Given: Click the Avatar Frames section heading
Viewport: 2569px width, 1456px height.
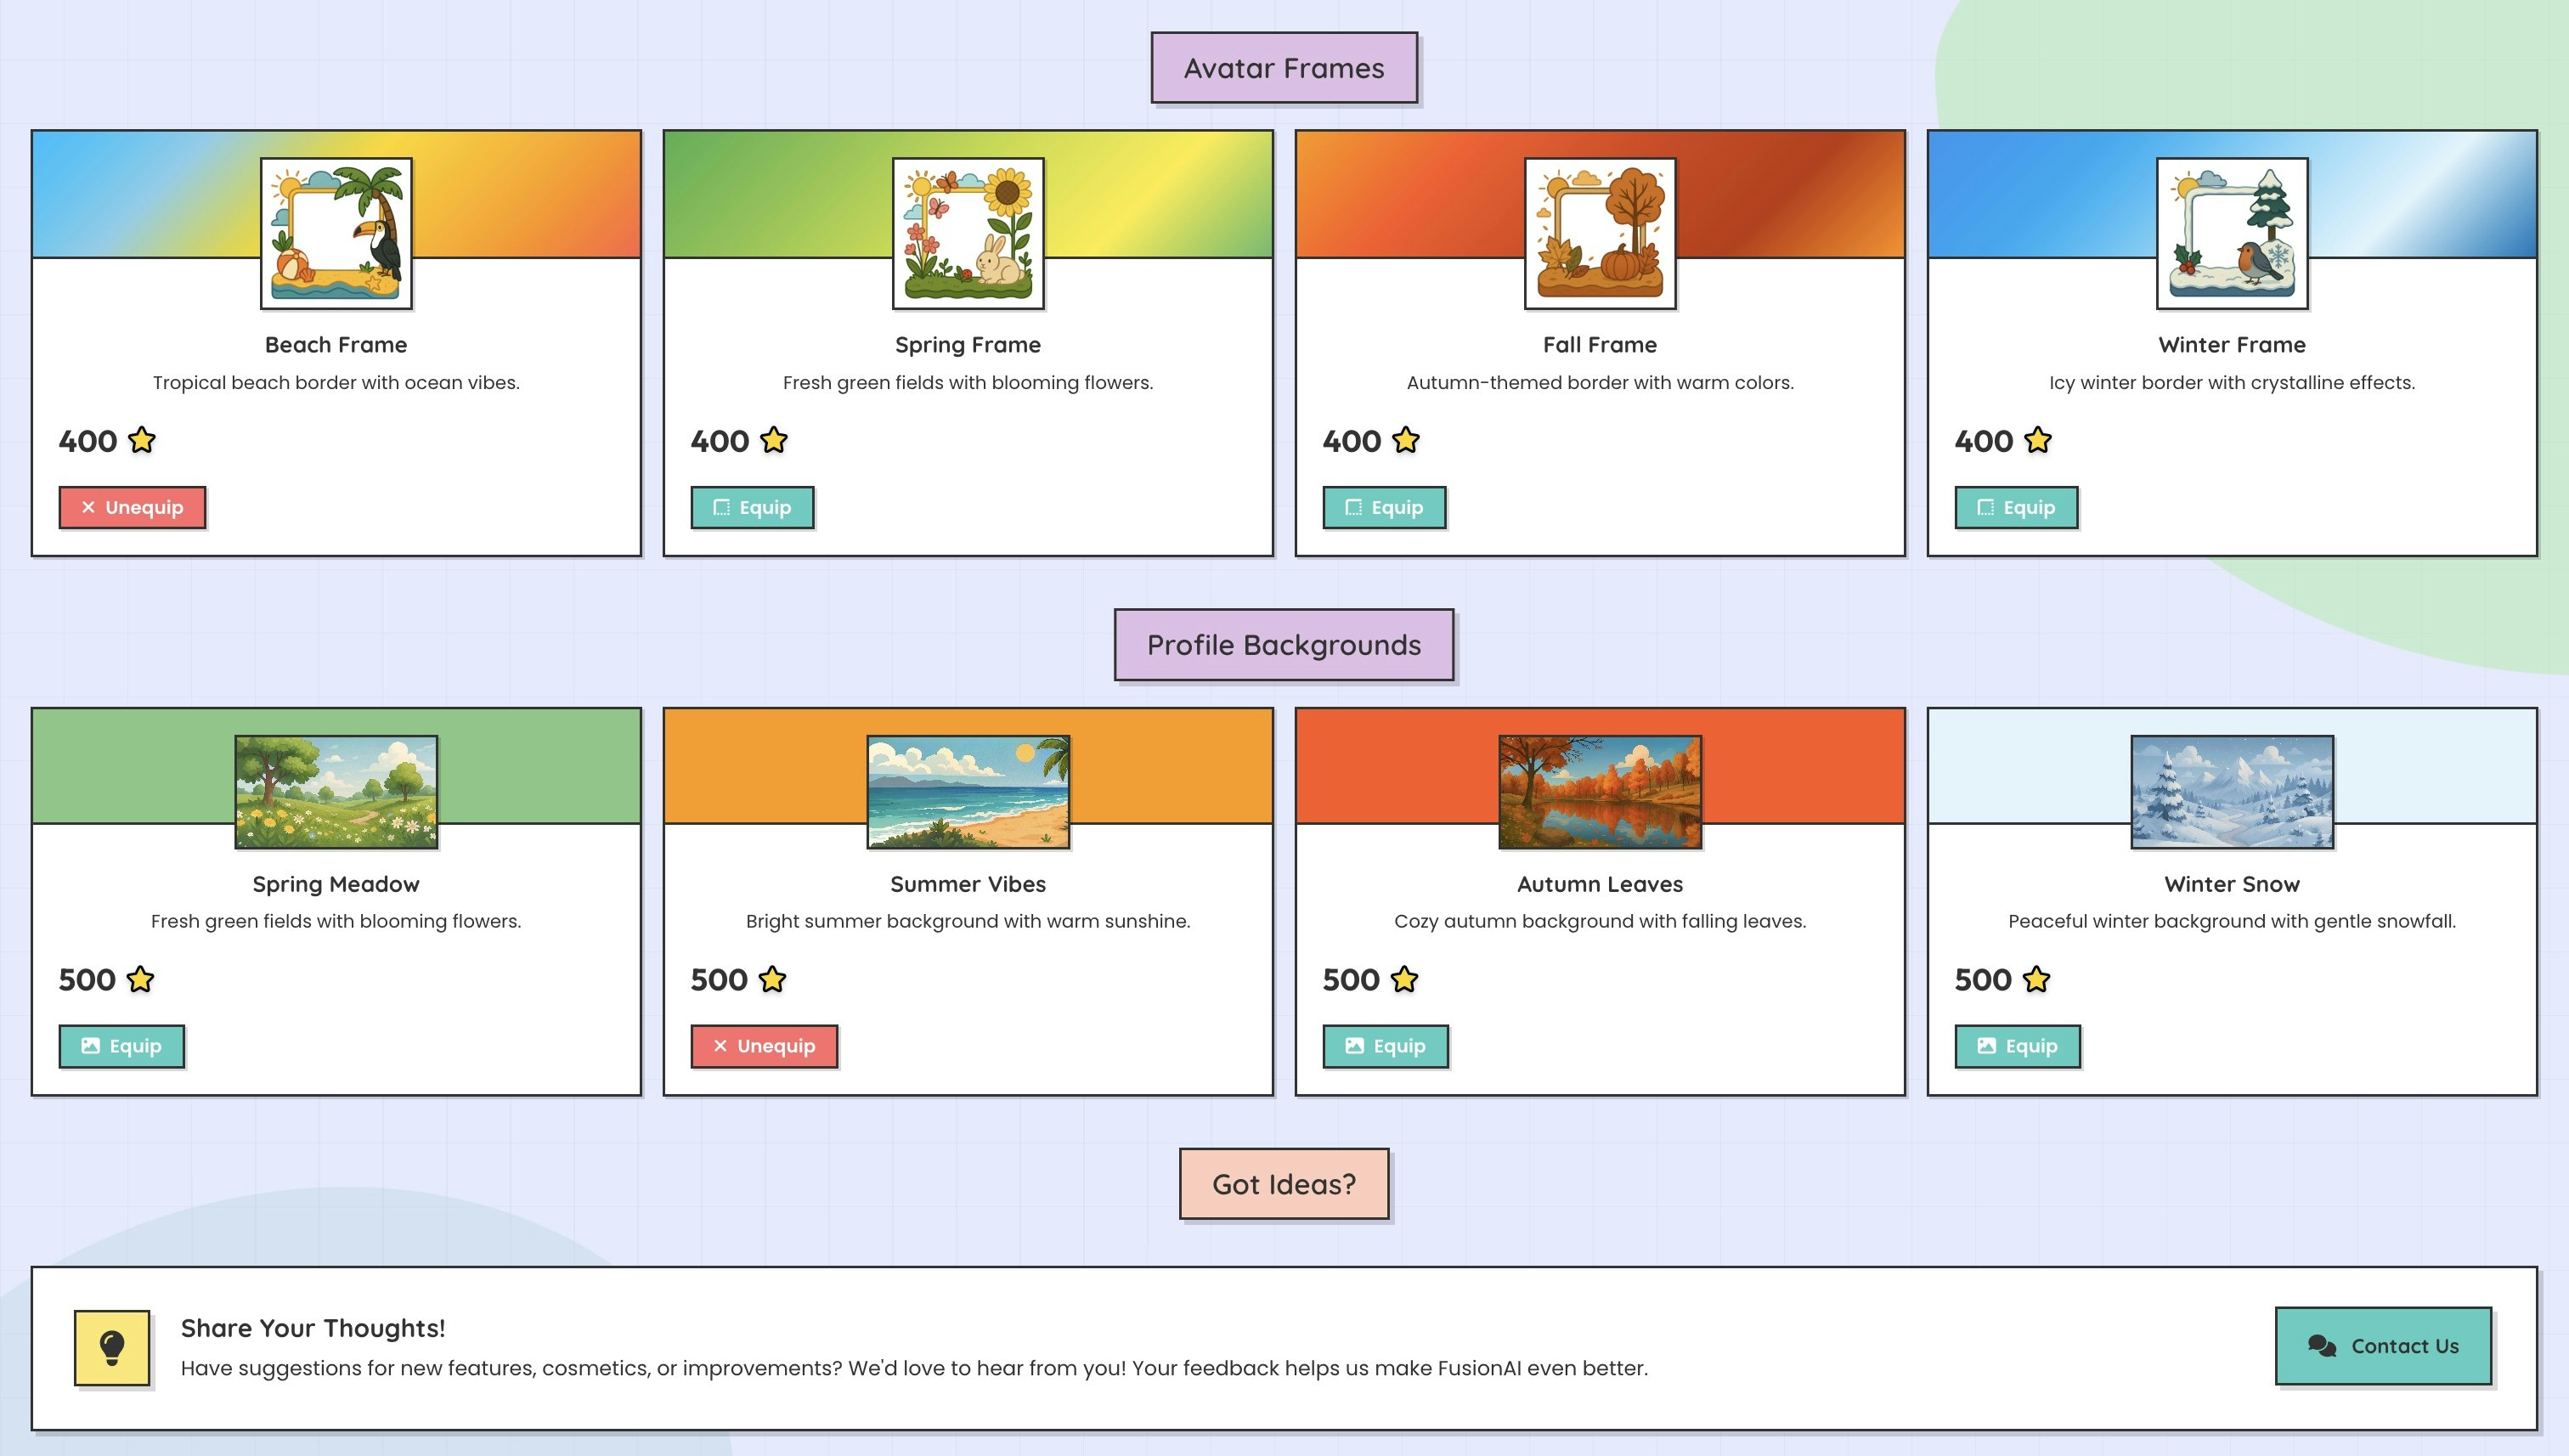Looking at the screenshot, I should [x=1284, y=68].
